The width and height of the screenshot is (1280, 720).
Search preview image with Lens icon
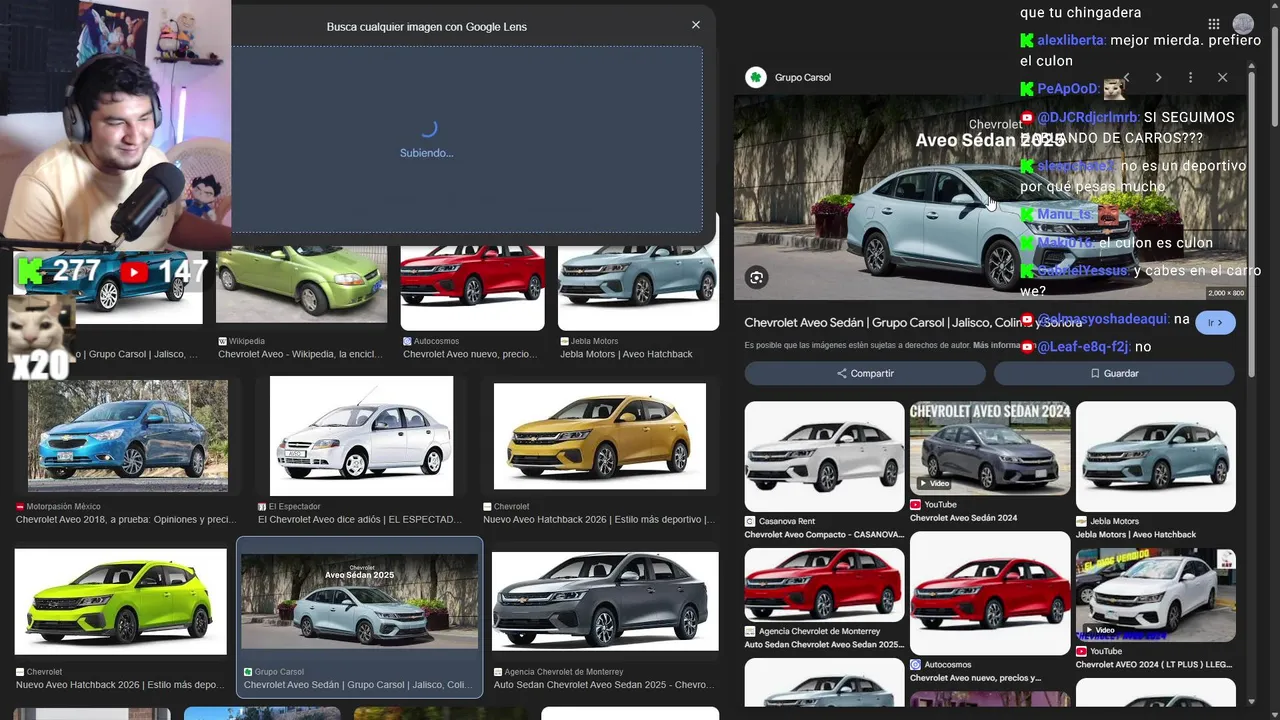point(757,278)
